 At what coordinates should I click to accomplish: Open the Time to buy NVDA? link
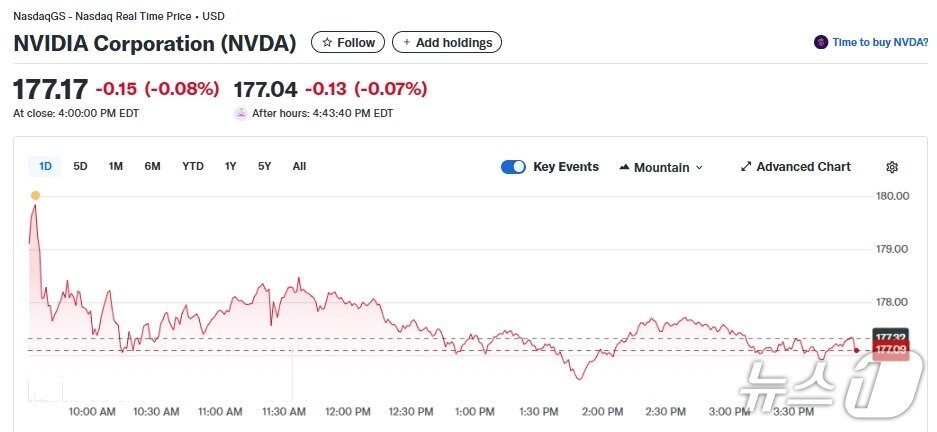(x=880, y=42)
